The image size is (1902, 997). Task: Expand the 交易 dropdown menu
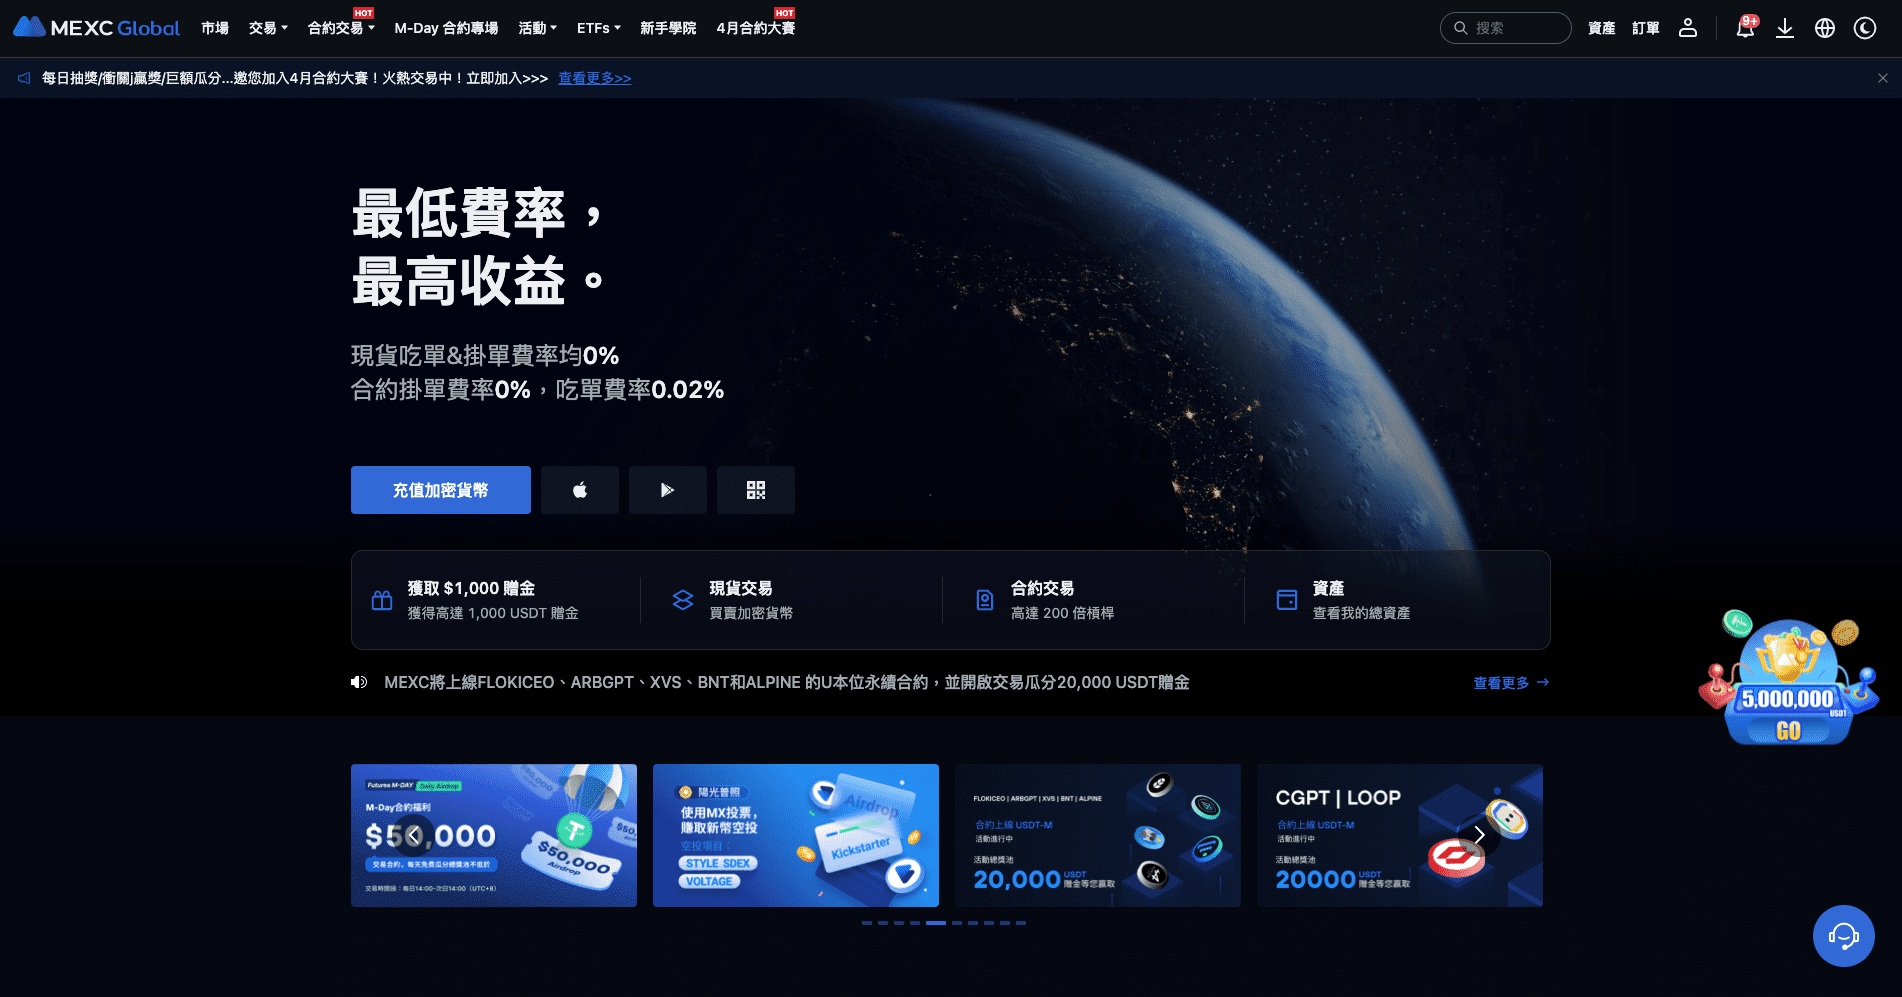(268, 28)
